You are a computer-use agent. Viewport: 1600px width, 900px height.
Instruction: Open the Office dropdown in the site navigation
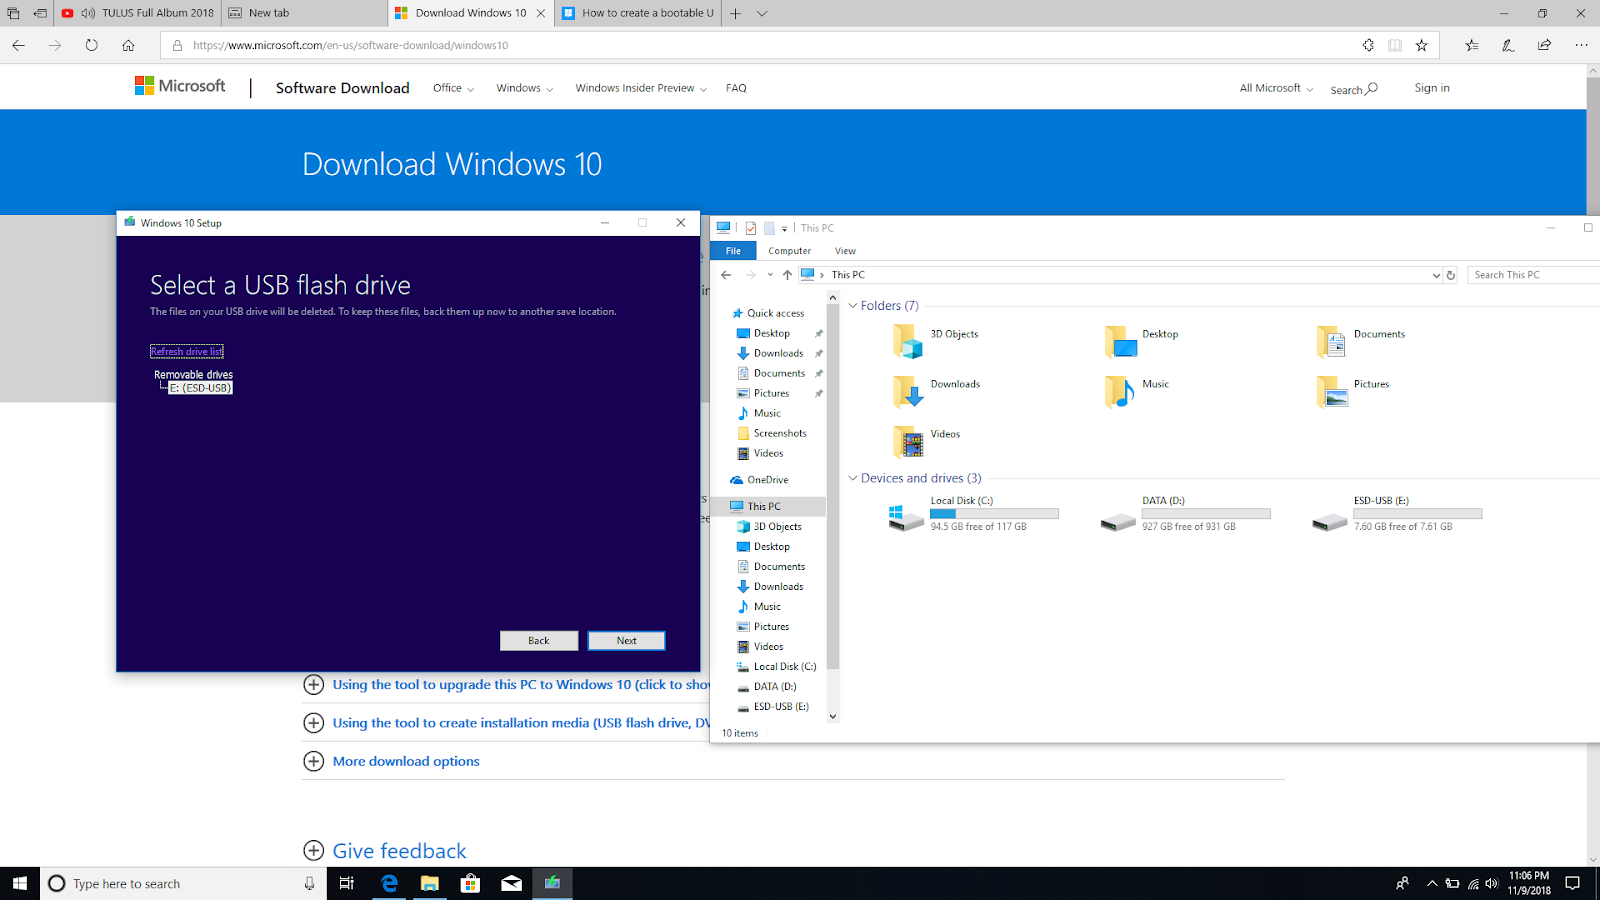point(452,88)
